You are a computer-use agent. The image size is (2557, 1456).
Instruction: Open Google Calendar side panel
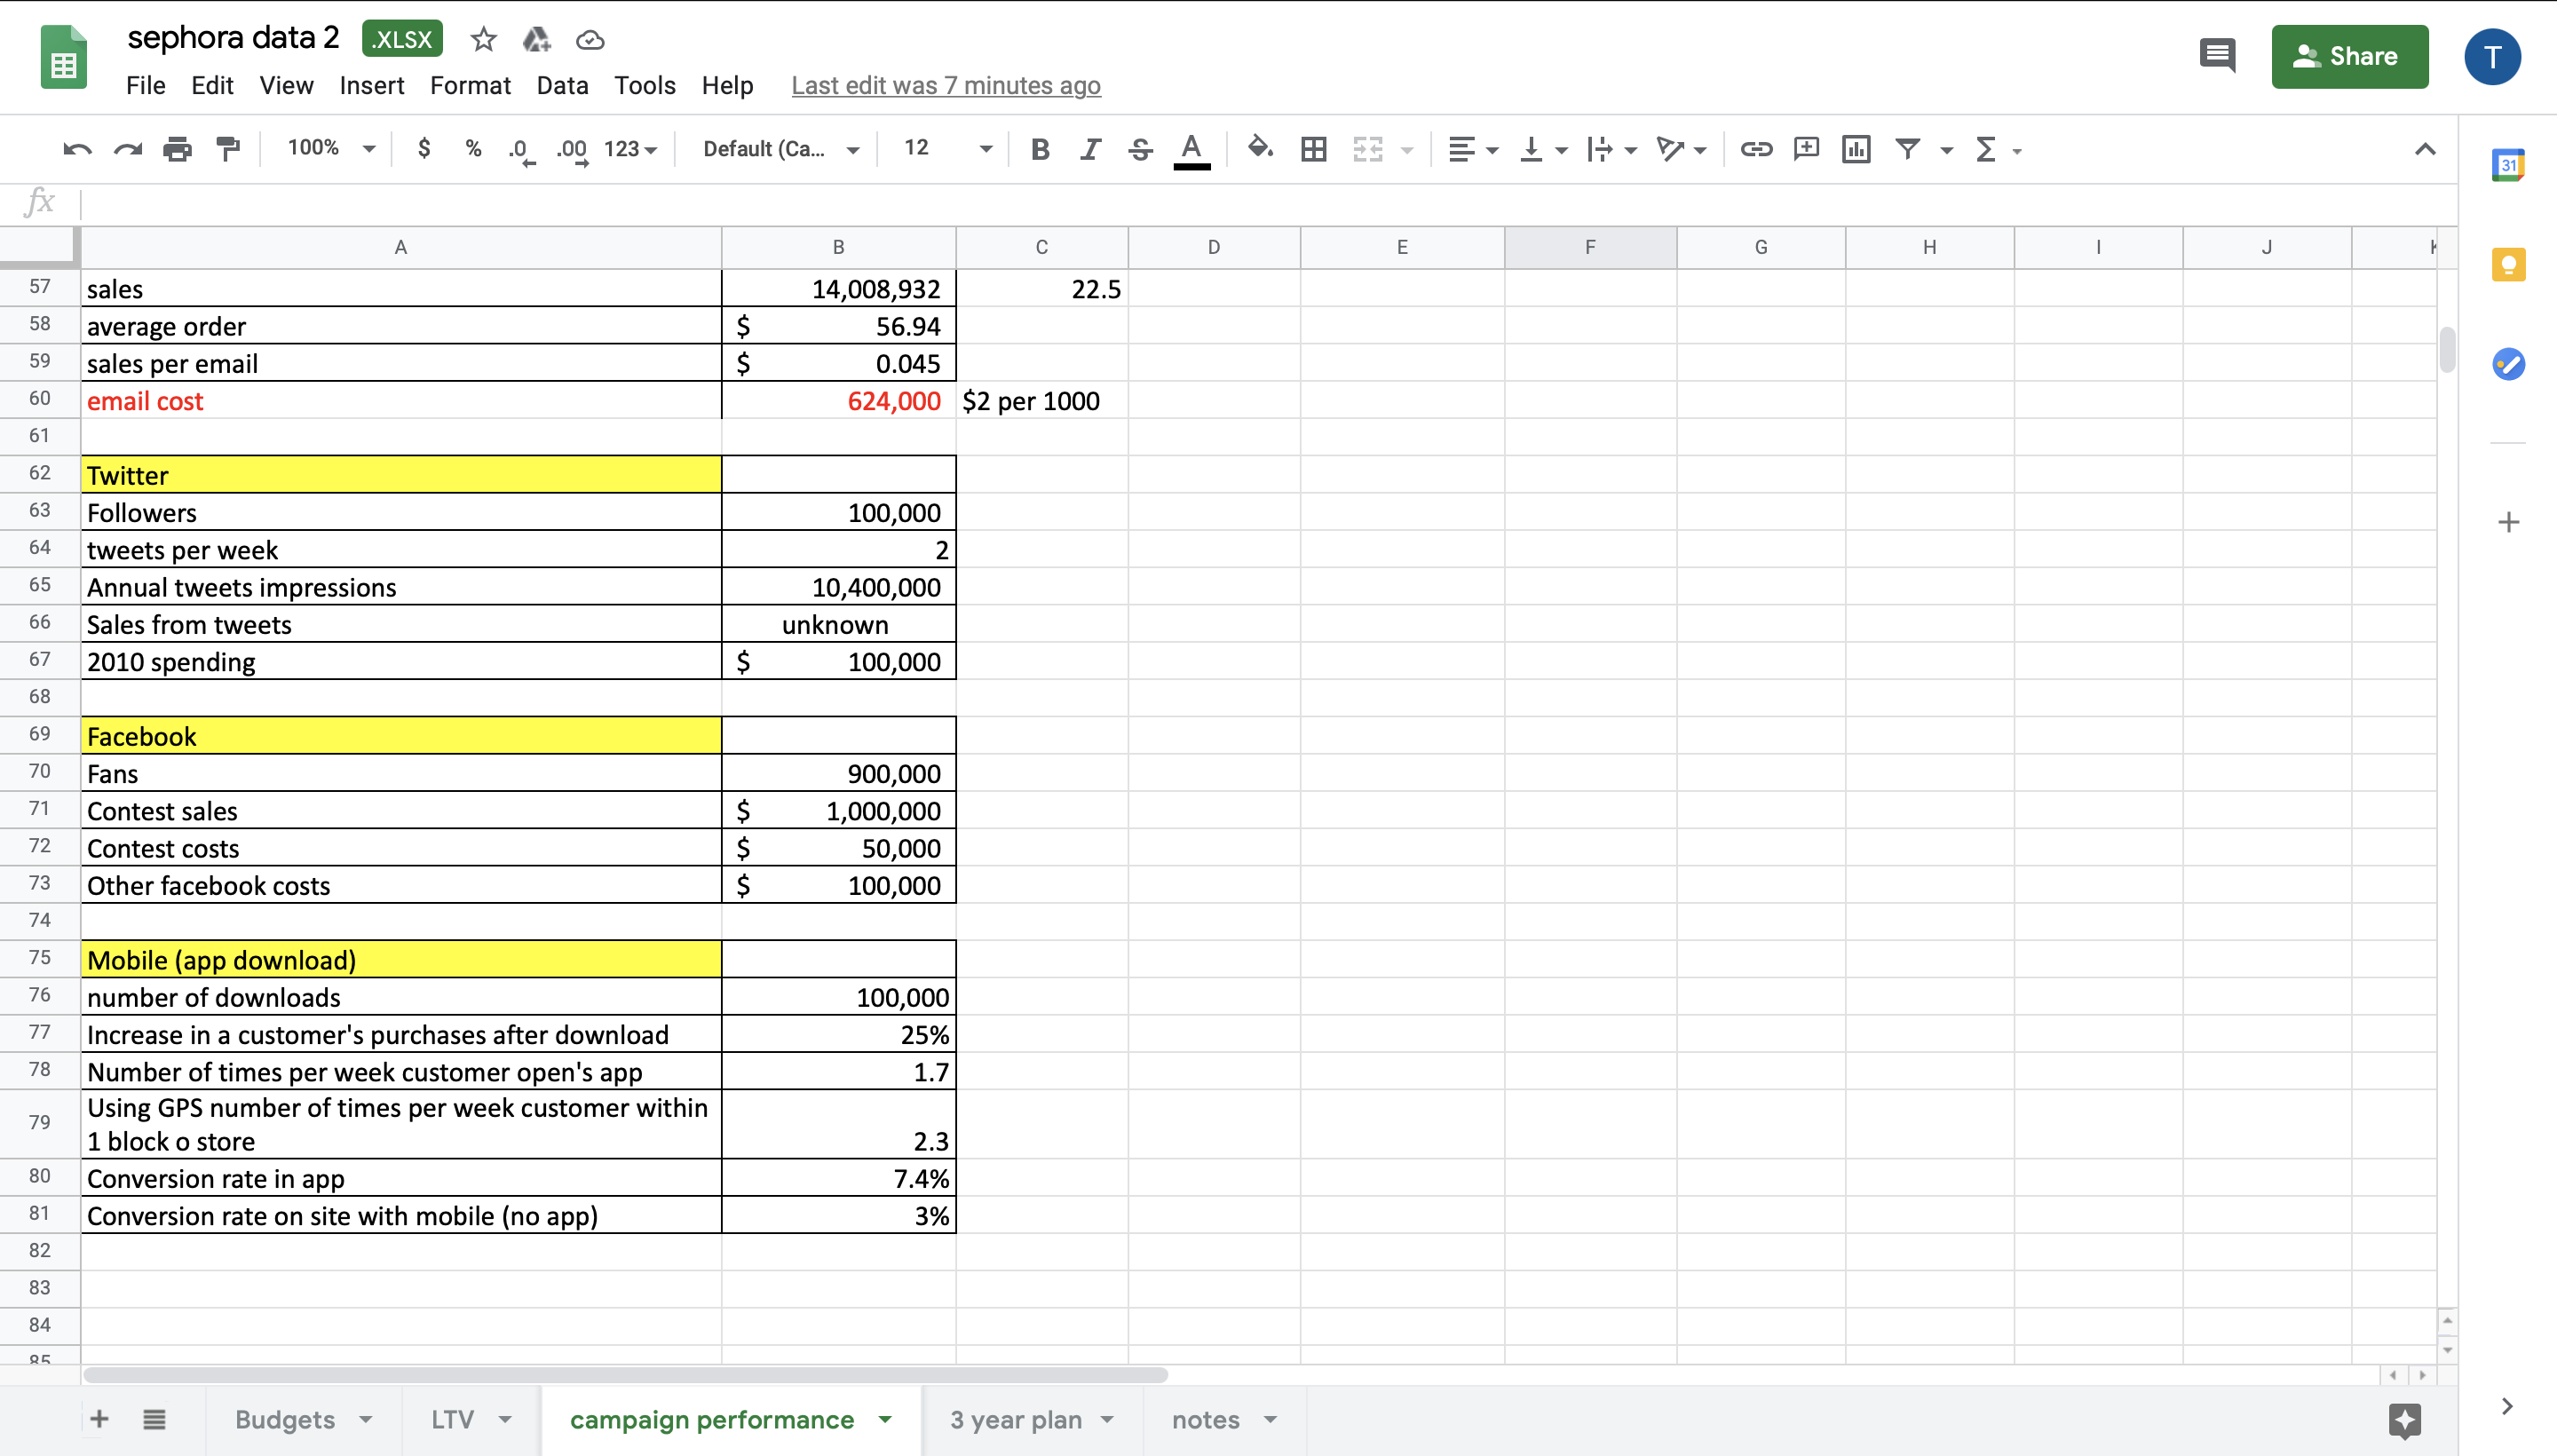pyautogui.click(x=2509, y=164)
